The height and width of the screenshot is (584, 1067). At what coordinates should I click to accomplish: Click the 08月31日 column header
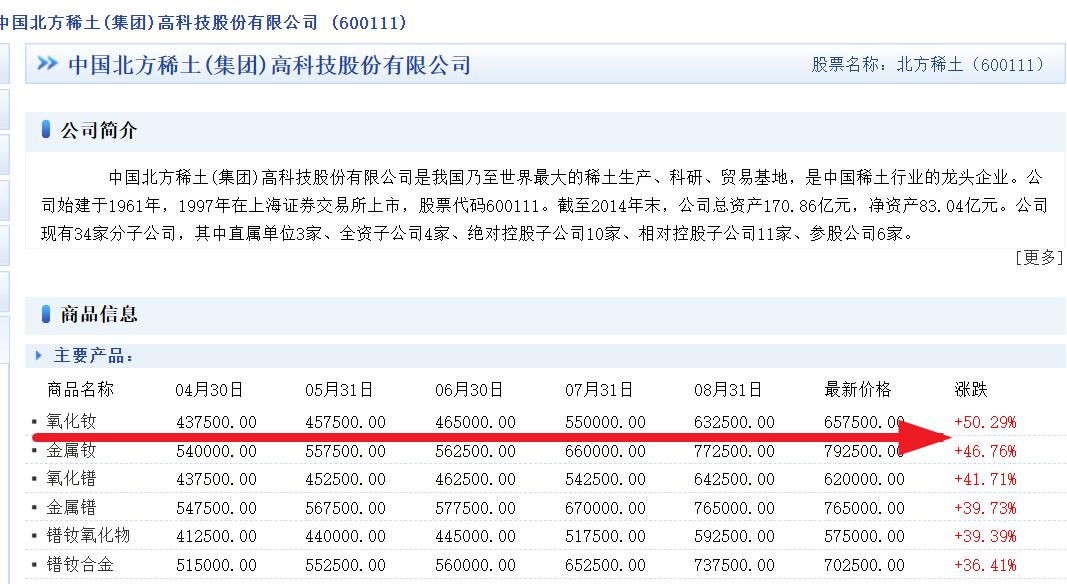(728, 390)
